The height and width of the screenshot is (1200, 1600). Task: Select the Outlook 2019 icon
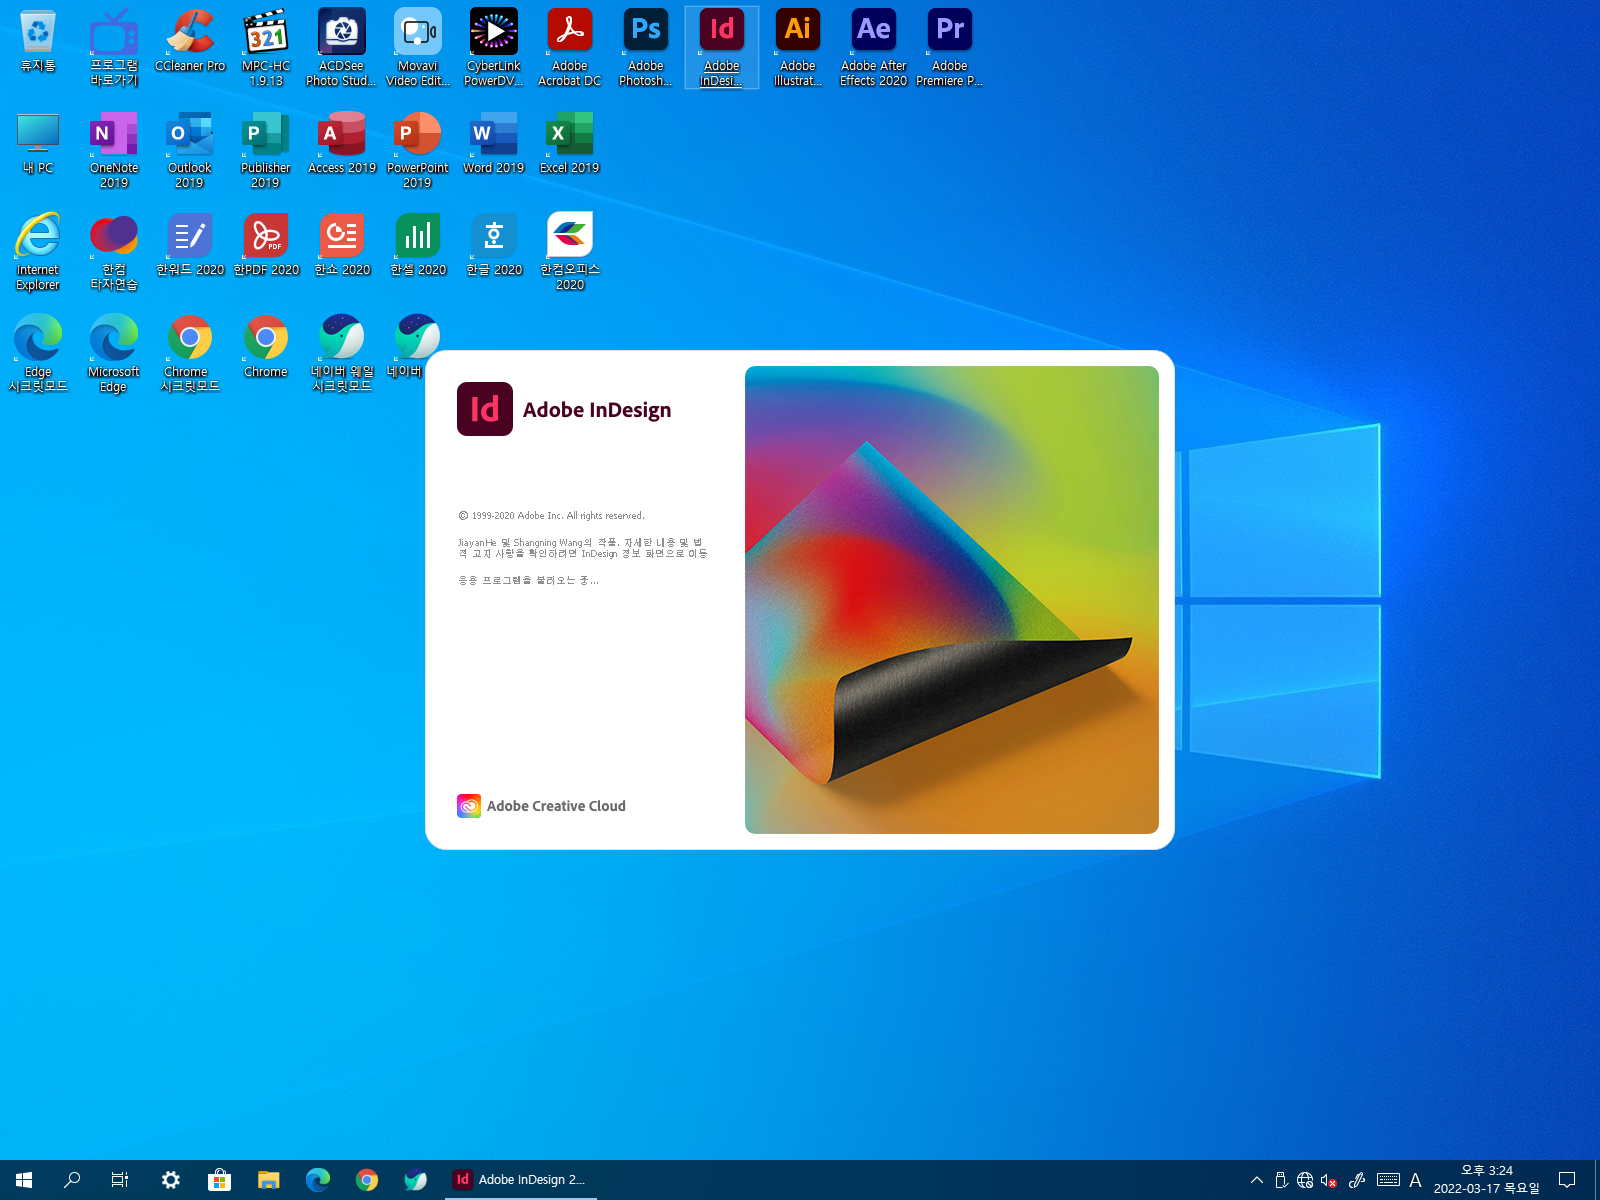pos(190,150)
